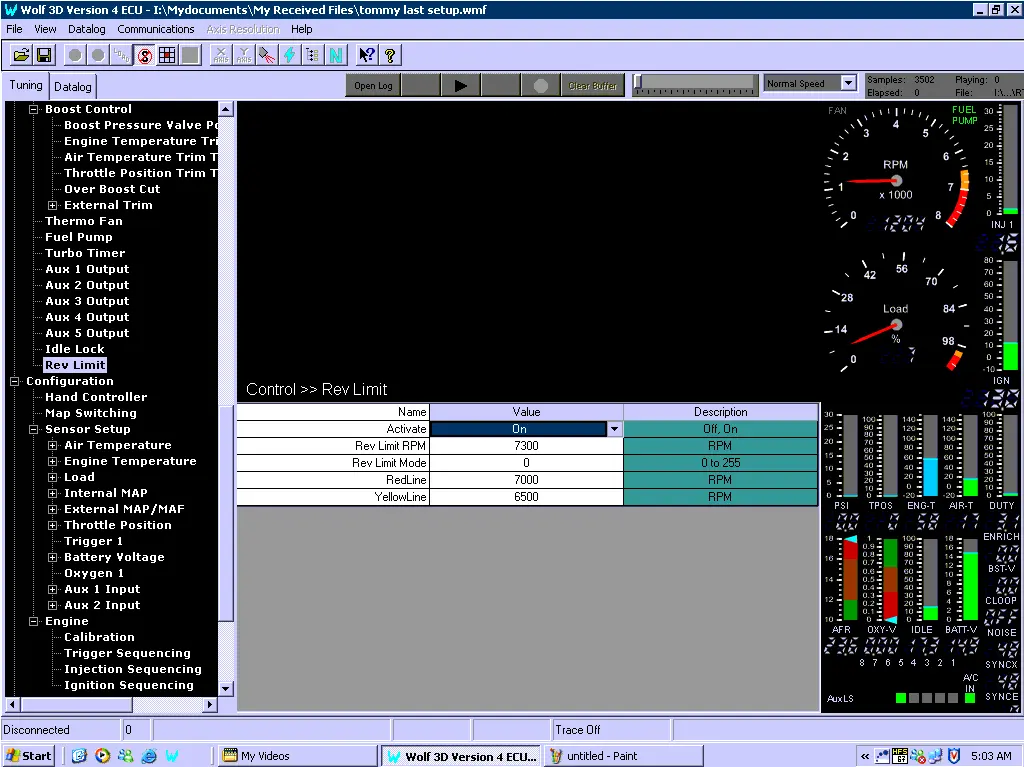
Task: Click the context help arrow-question icon
Action: coord(367,55)
